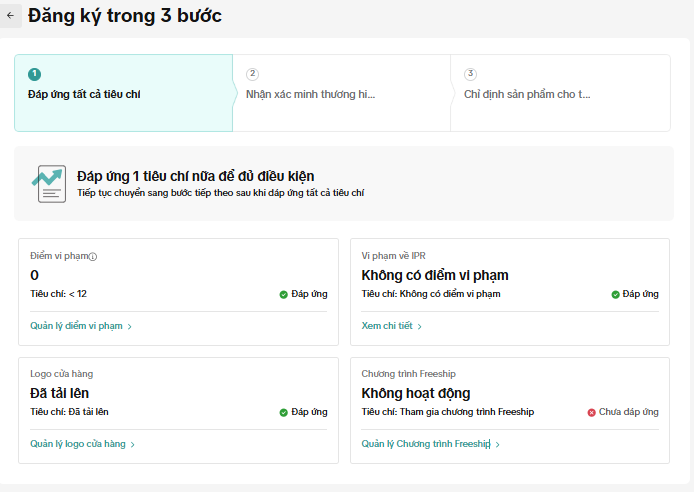This screenshot has height=492, width=694.
Task: Click the growth chart document icon
Action: 48,184
